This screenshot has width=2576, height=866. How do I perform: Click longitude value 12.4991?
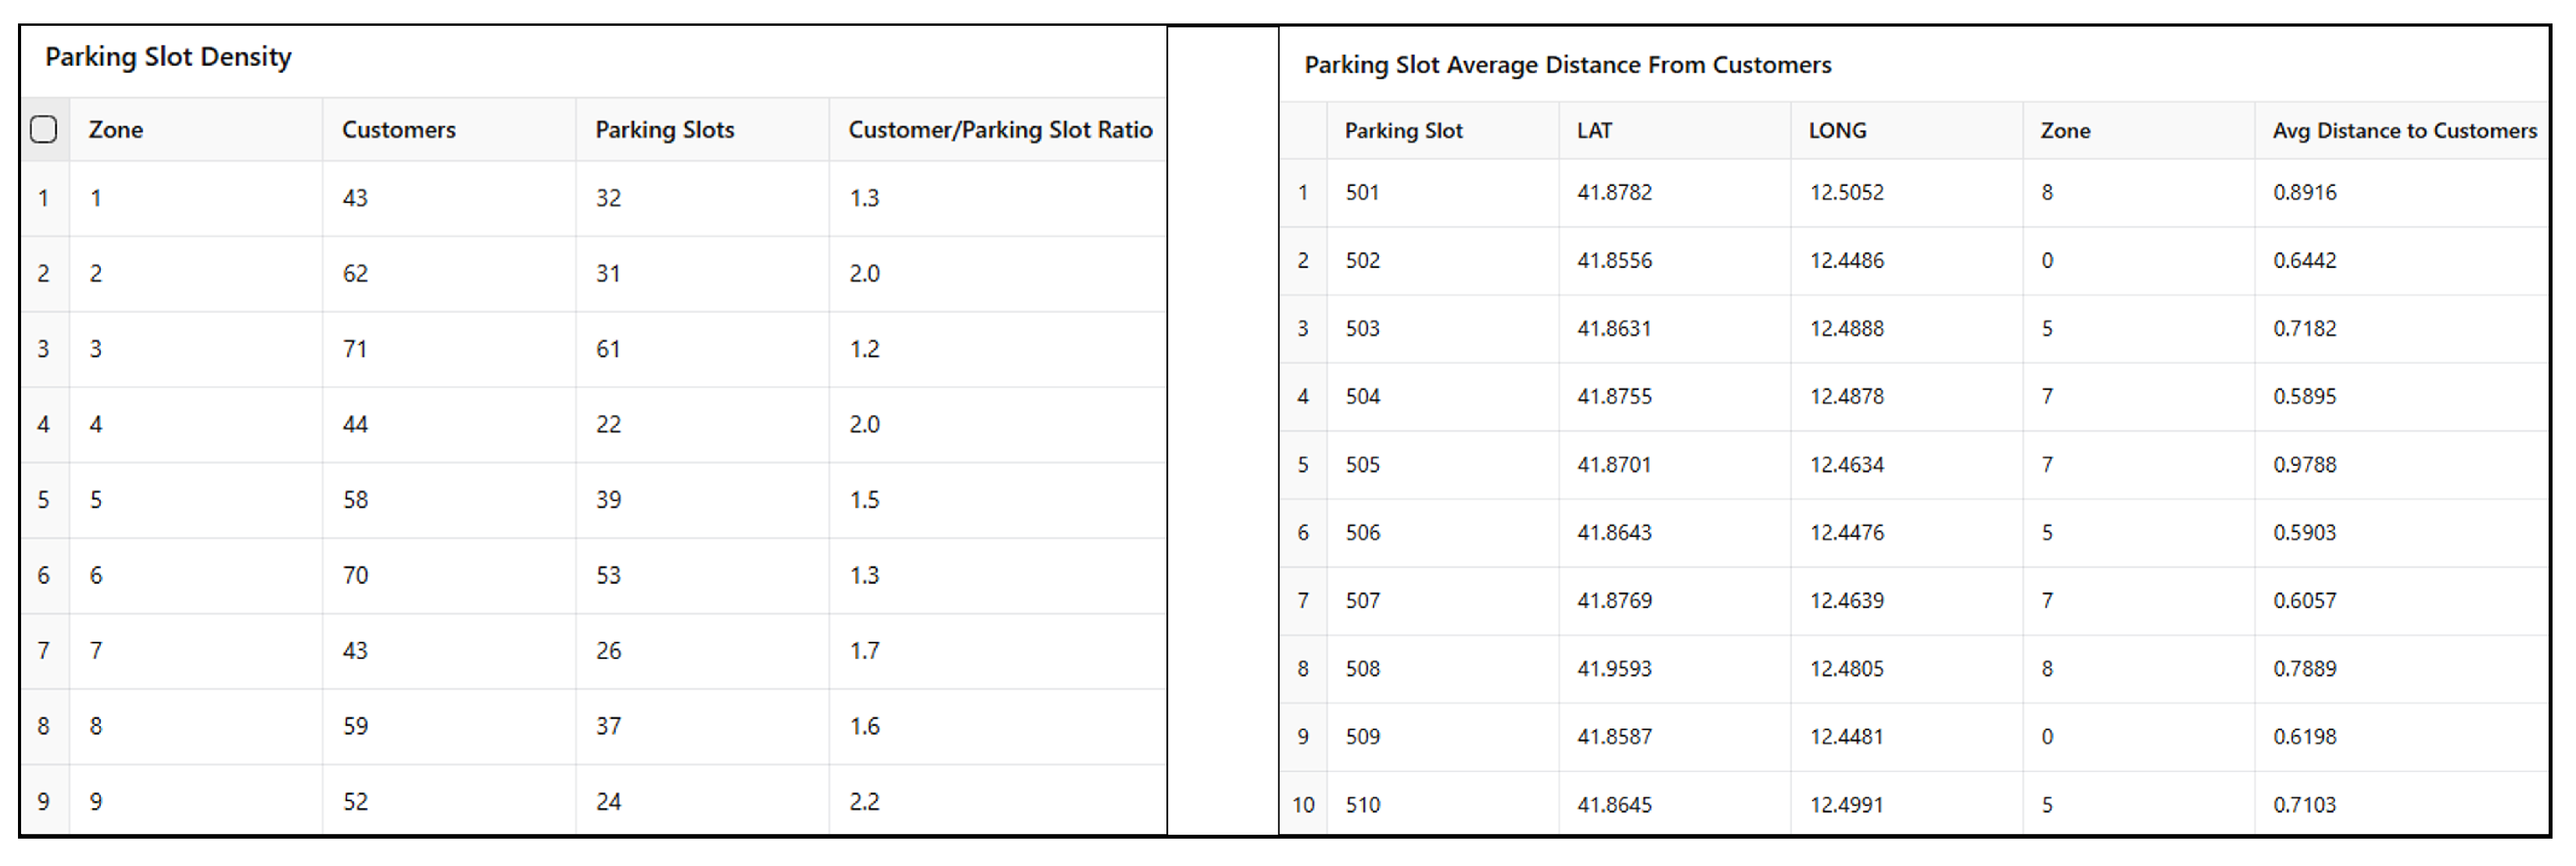[1846, 804]
